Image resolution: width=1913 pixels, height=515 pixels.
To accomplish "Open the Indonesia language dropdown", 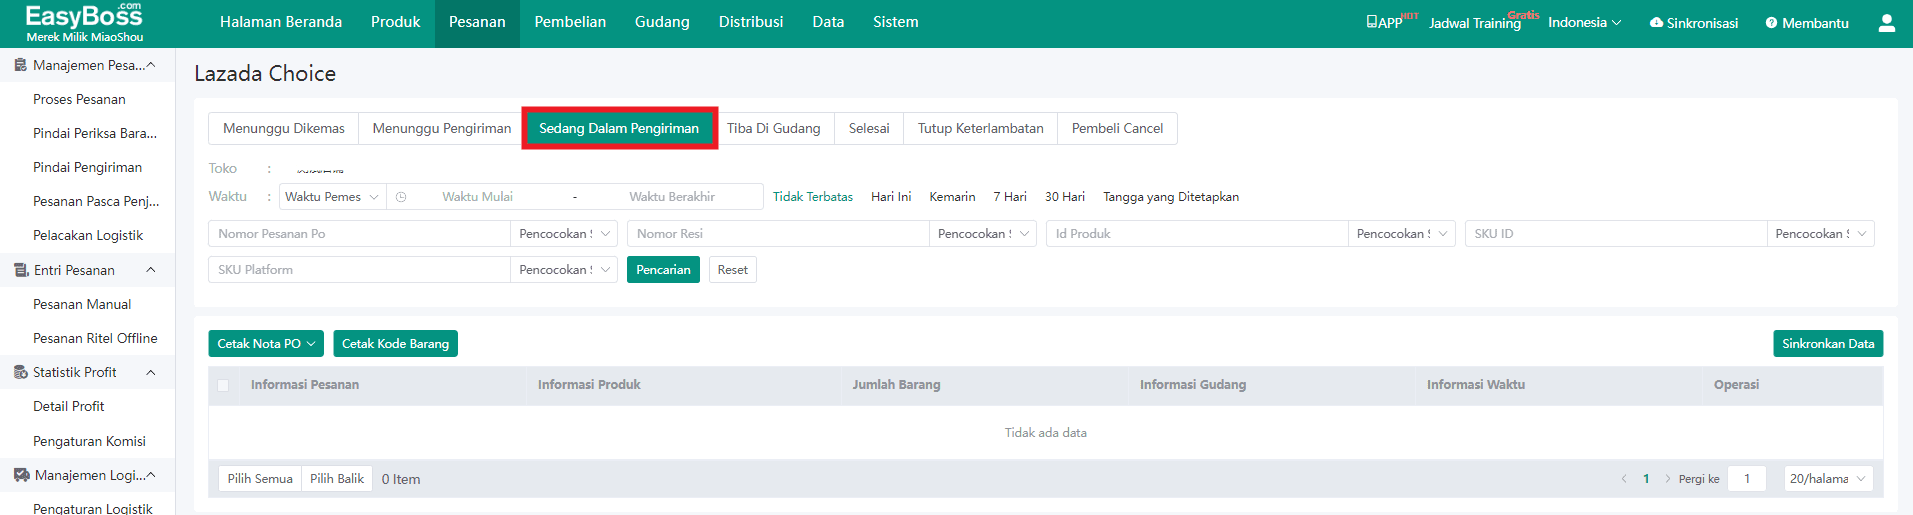I will point(1585,22).
